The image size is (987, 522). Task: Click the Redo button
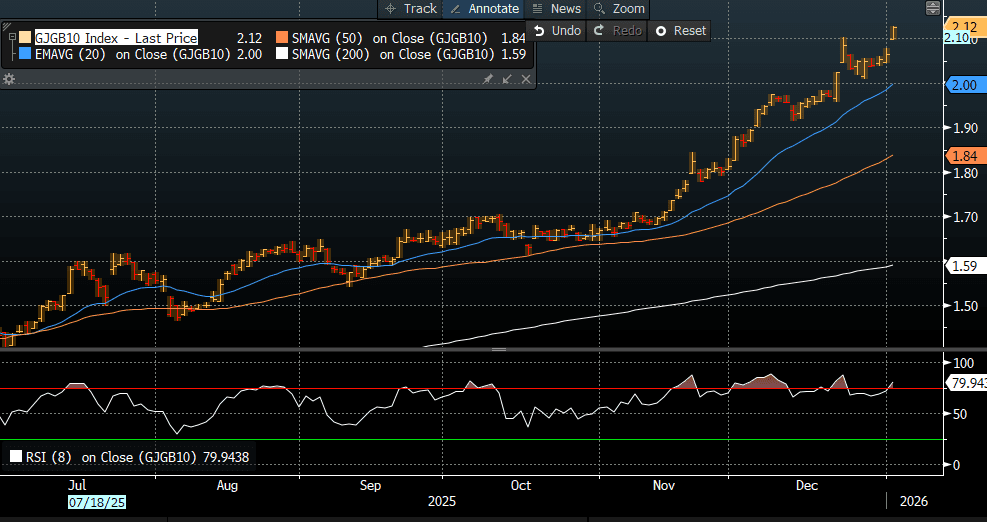coord(618,30)
